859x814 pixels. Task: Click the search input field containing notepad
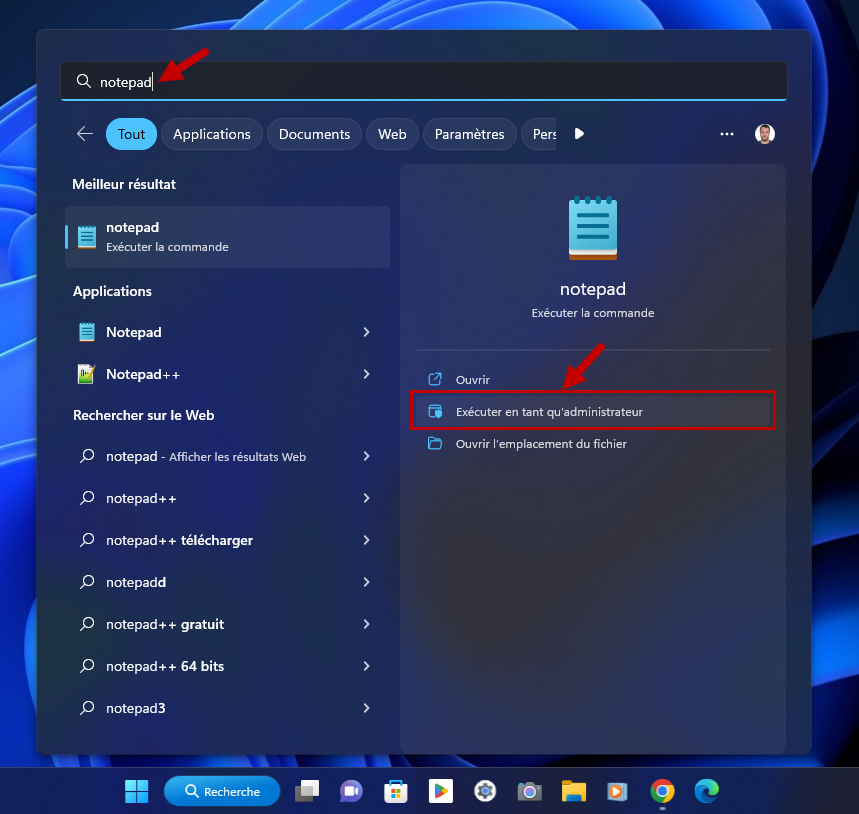(424, 81)
